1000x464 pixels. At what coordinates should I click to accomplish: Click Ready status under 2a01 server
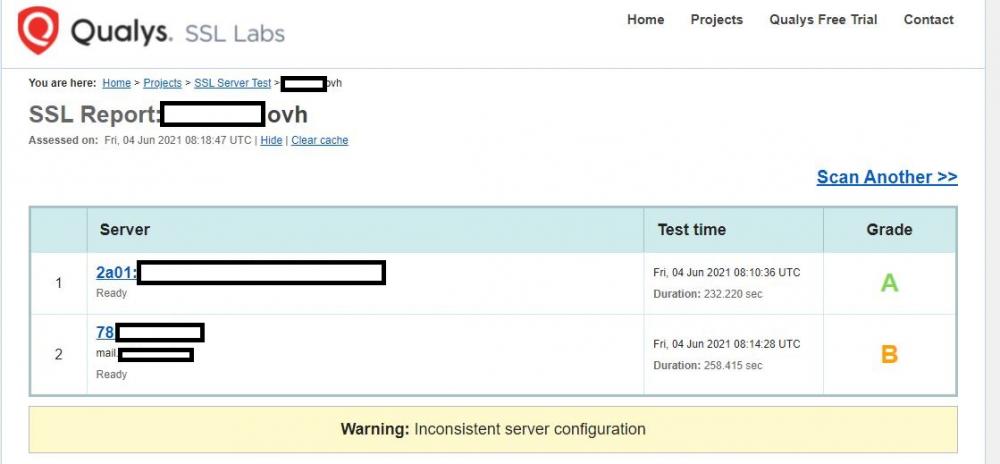tap(112, 293)
